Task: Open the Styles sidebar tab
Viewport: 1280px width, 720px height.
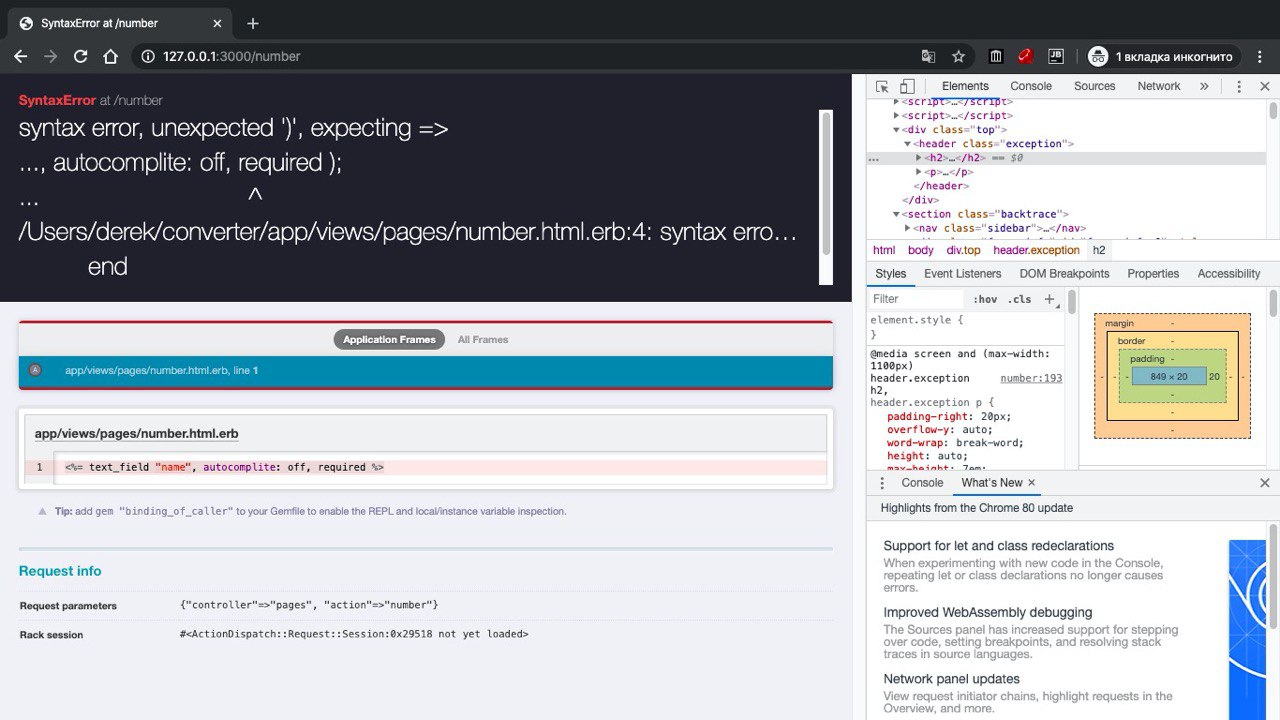Action: click(x=890, y=274)
